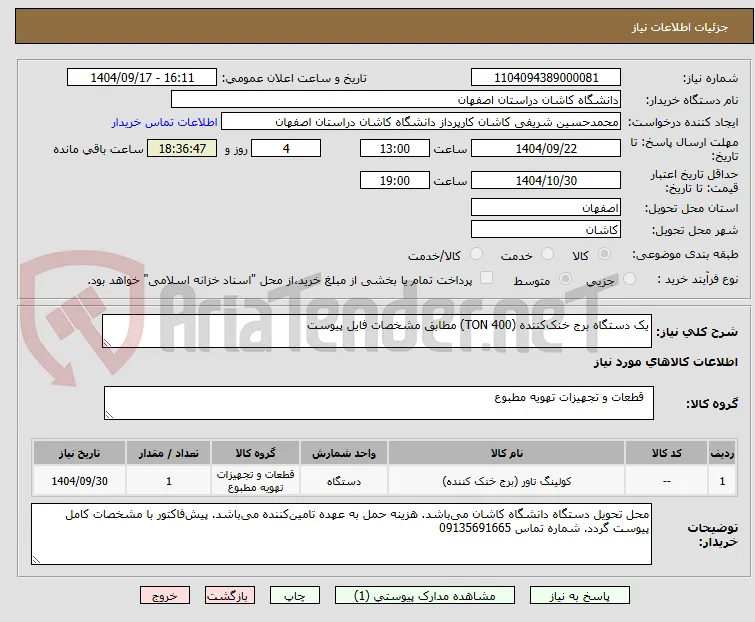Click the price validity date 1404/10/30
Image resolution: width=755 pixels, height=622 pixels.
coord(546,181)
